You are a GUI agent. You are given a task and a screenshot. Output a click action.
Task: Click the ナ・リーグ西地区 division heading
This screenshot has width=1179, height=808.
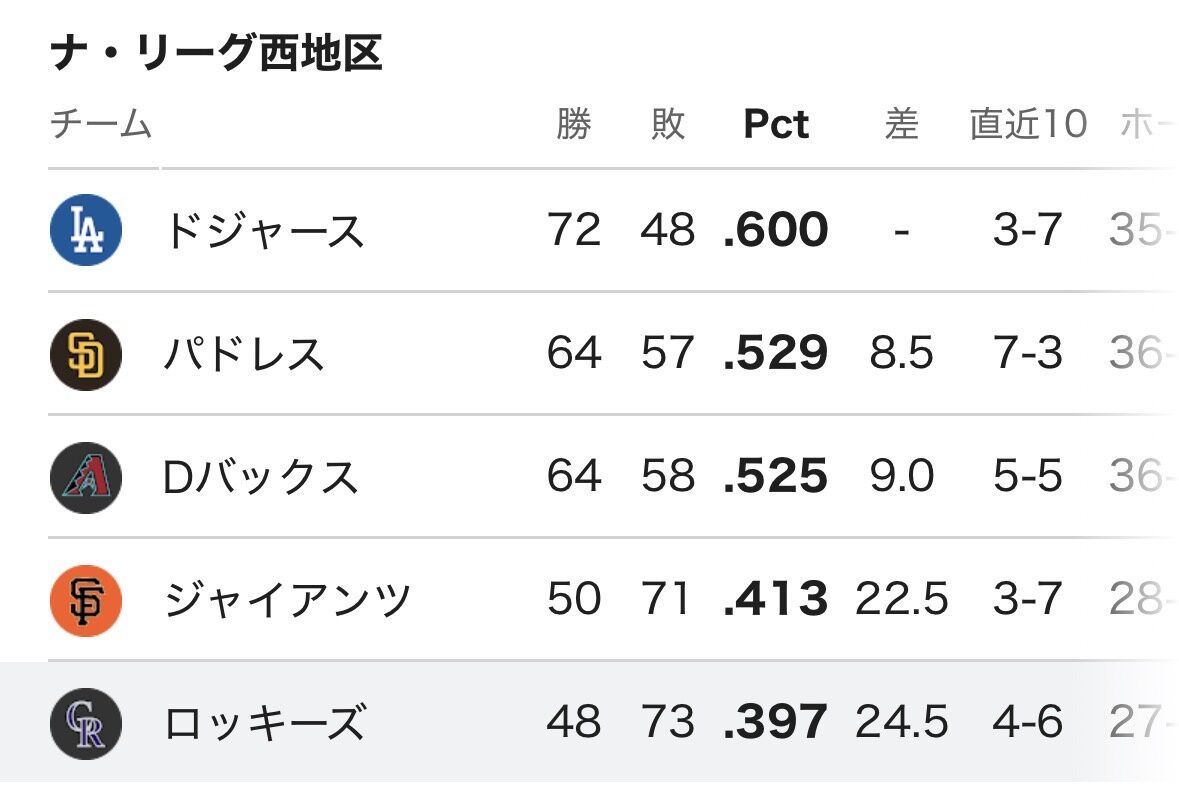click(x=217, y=53)
